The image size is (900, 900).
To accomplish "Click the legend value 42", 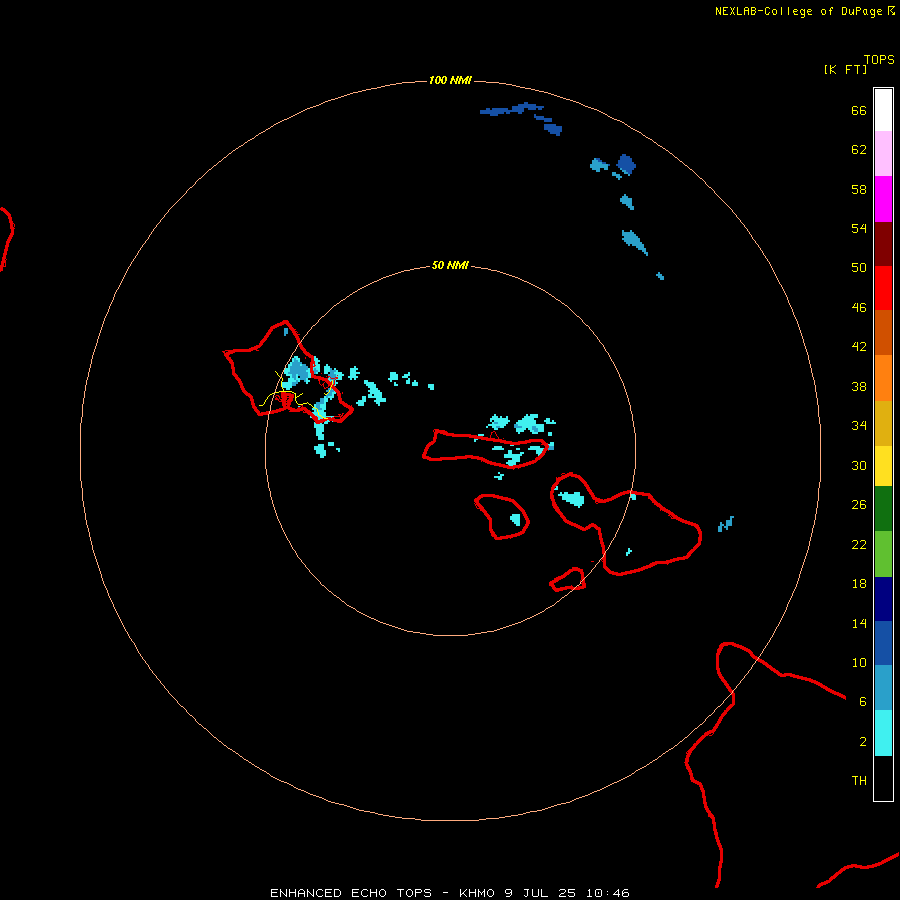I will (859, 347).
